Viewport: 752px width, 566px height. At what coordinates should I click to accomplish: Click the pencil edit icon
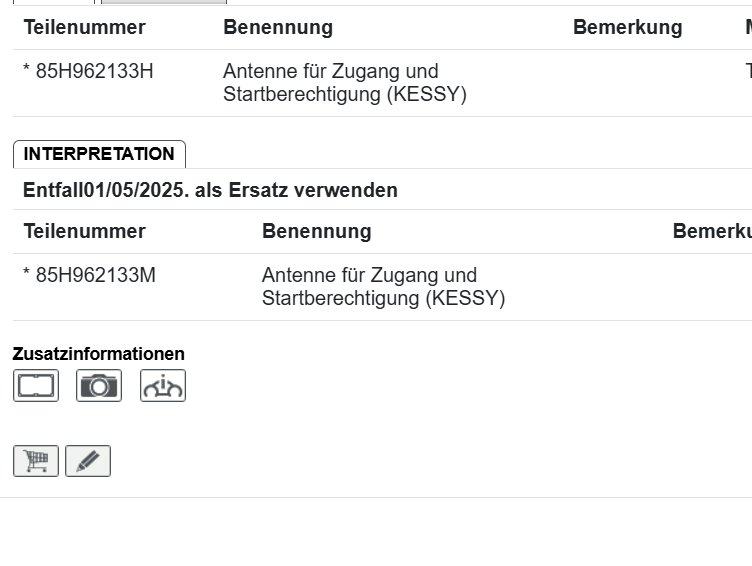pos(88,461)
